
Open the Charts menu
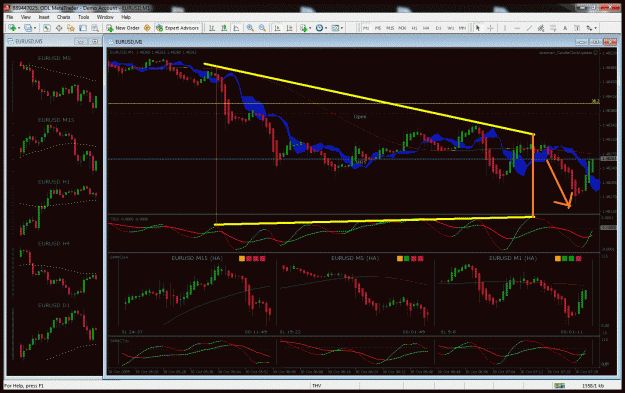63,17
